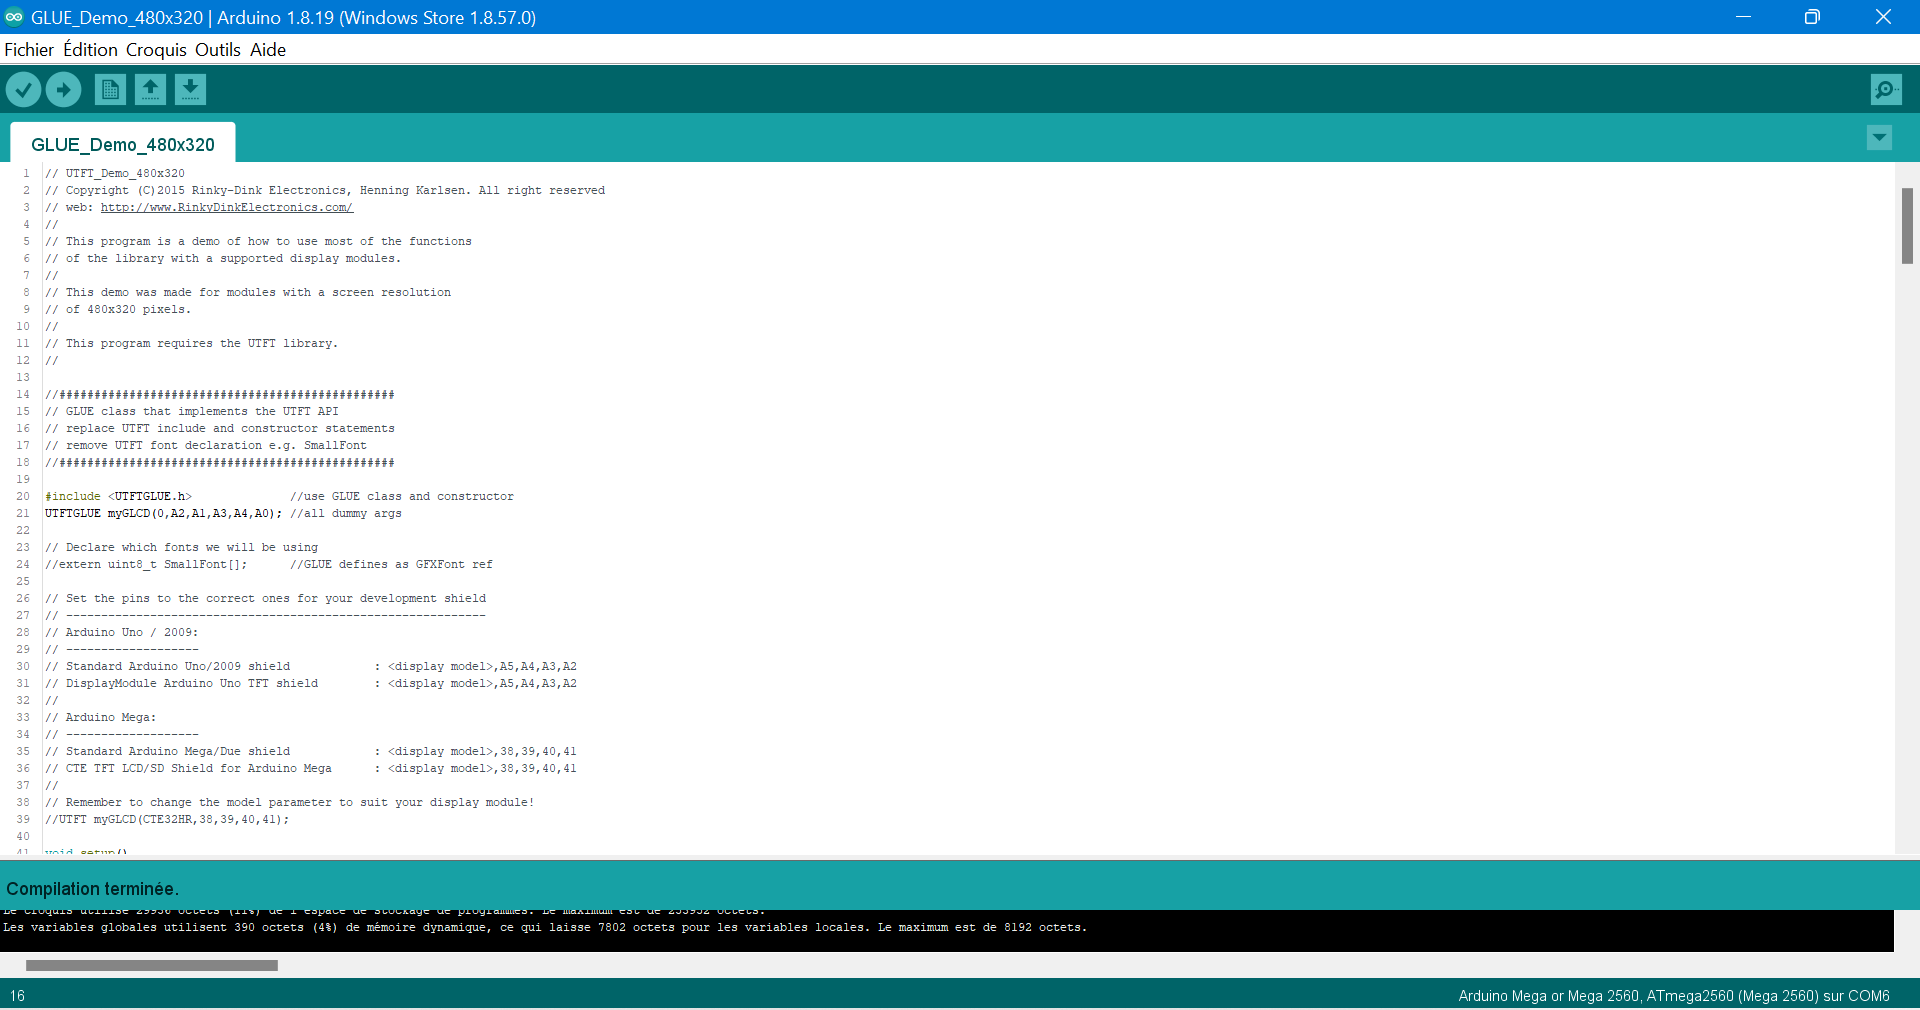Viewport: 1920px width, 1010px height.
Task: Click the 'Set the pins to the correct ones' comment
Action: [x=266, y=599]
